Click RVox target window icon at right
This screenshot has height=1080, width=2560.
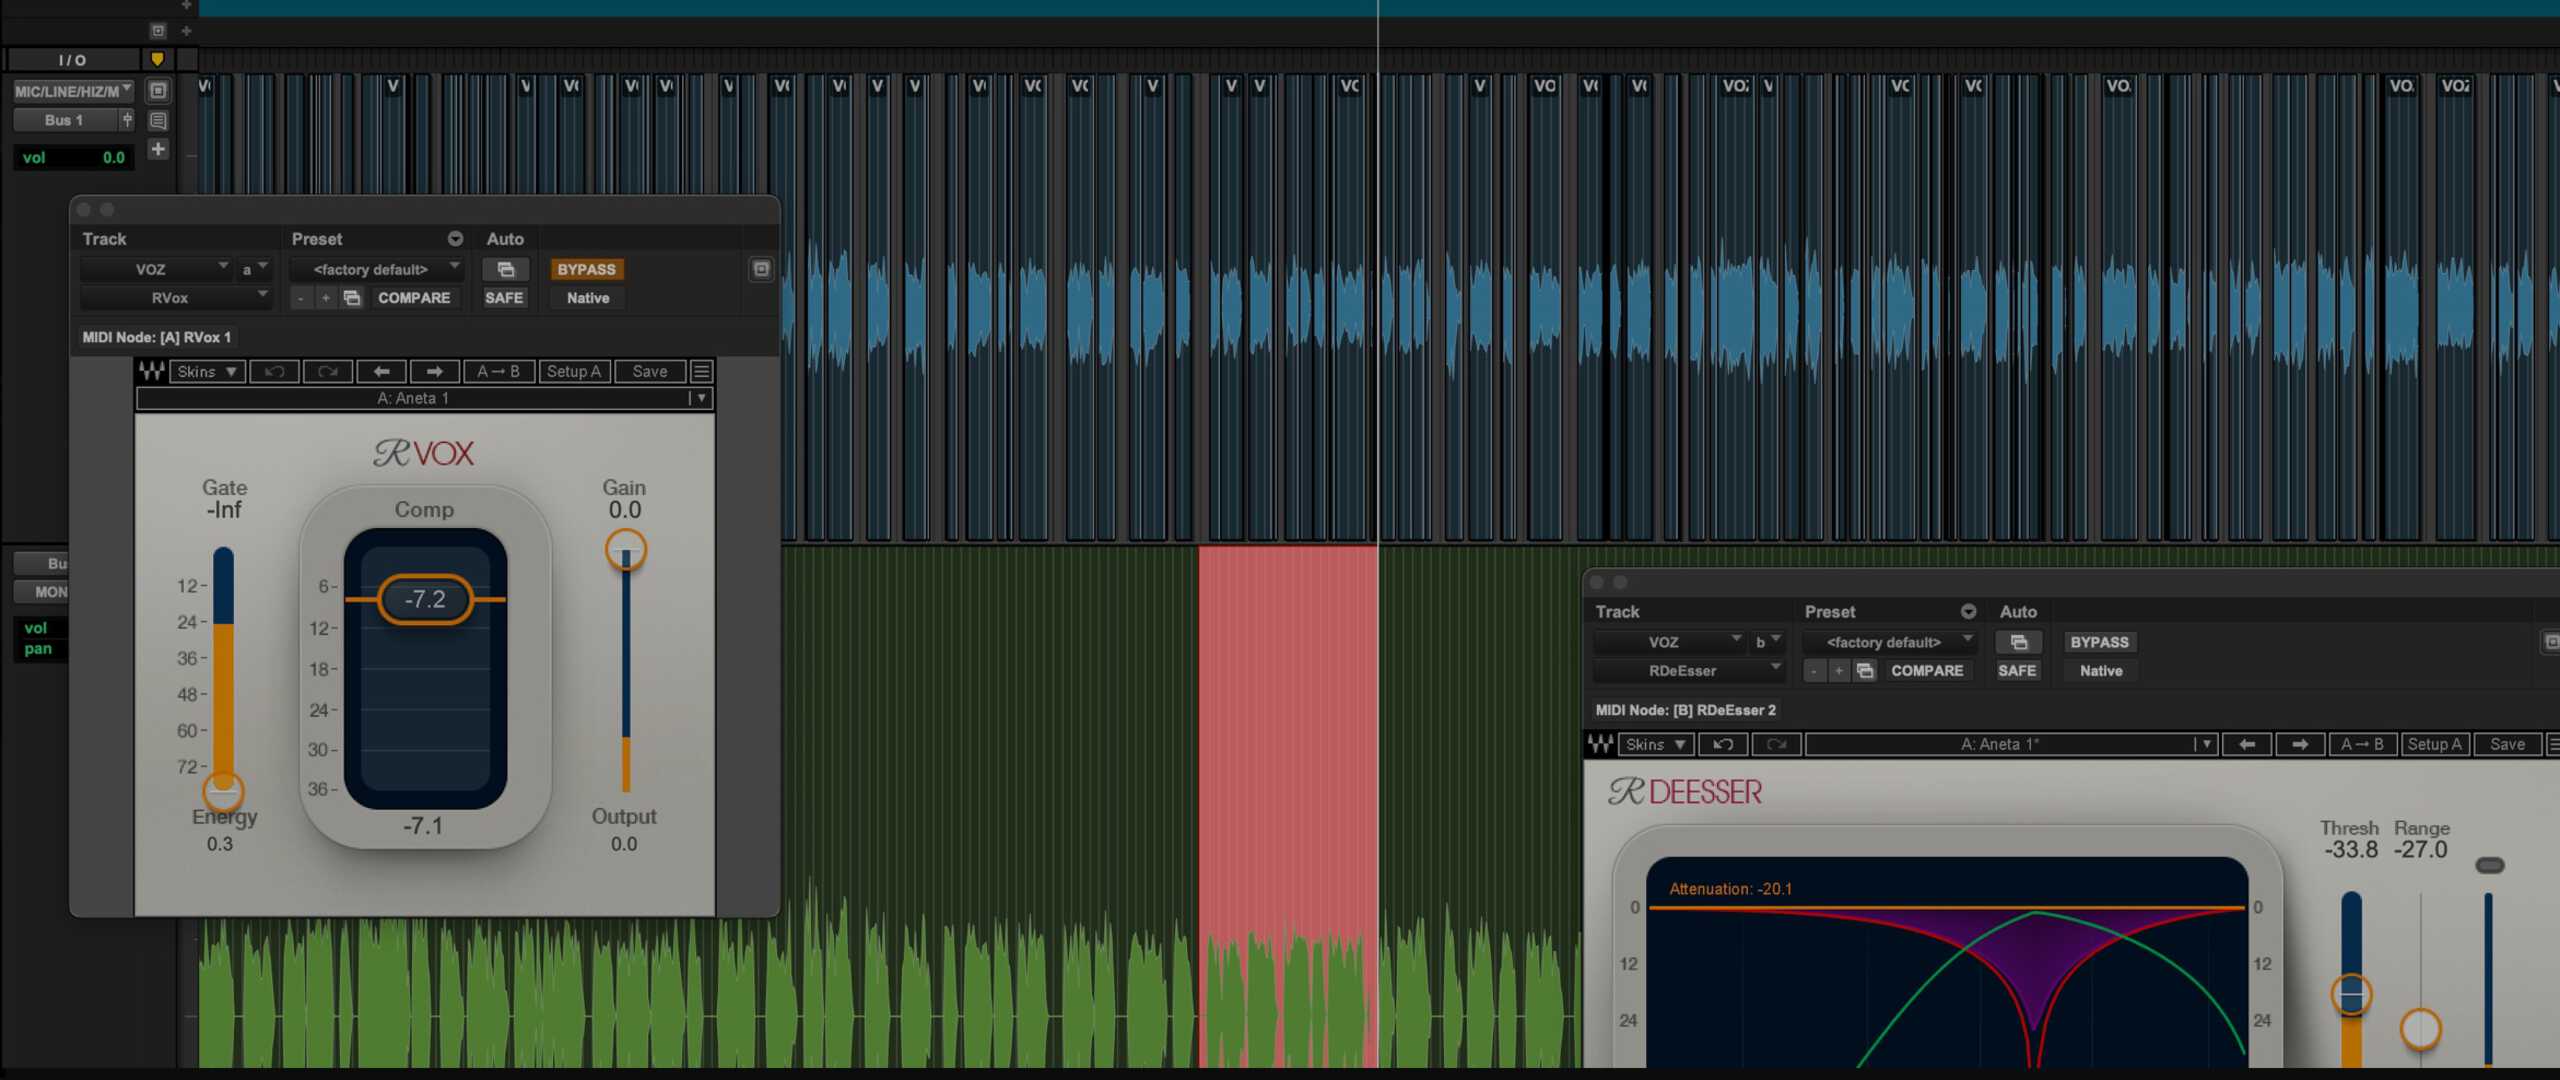761,269
